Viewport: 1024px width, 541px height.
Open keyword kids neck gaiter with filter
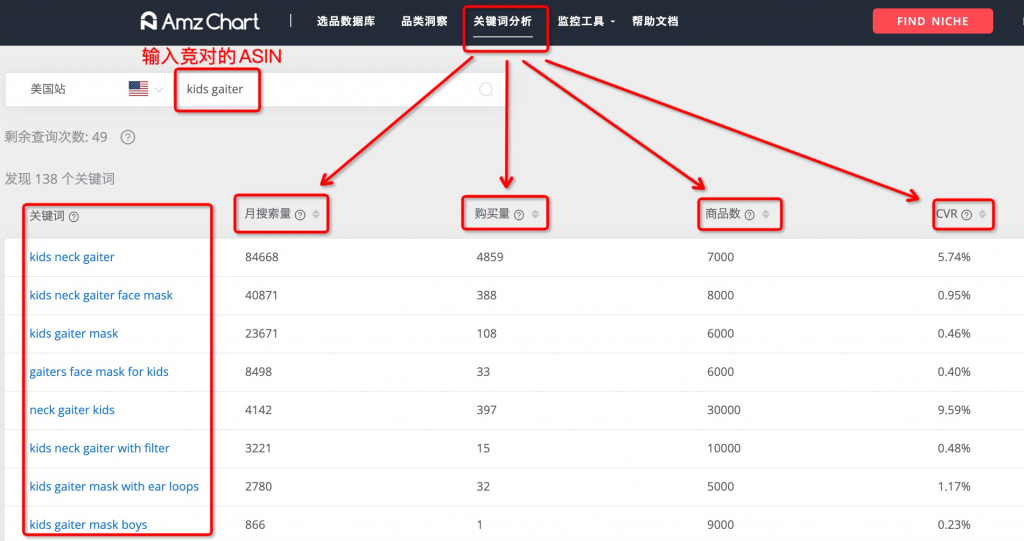(99, 448)
